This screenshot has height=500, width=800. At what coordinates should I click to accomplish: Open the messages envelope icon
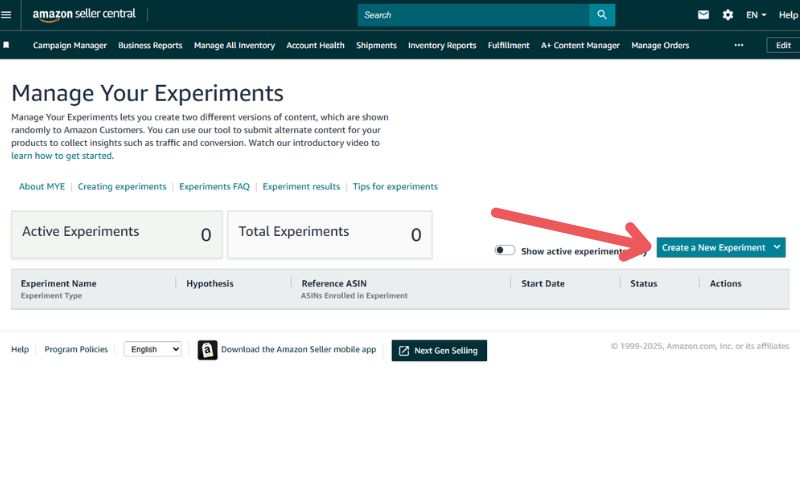tap(703, 15)
